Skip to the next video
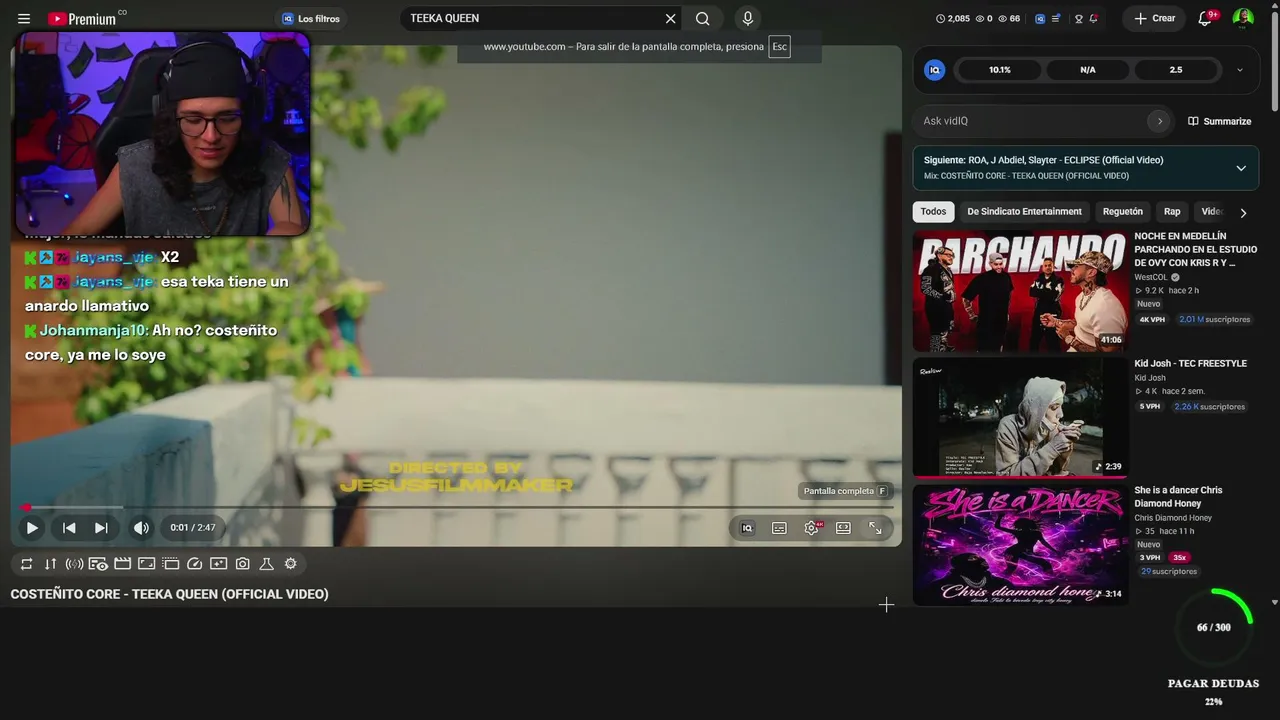This screenshot has height=720, width=1280. [x=101, y=528]
